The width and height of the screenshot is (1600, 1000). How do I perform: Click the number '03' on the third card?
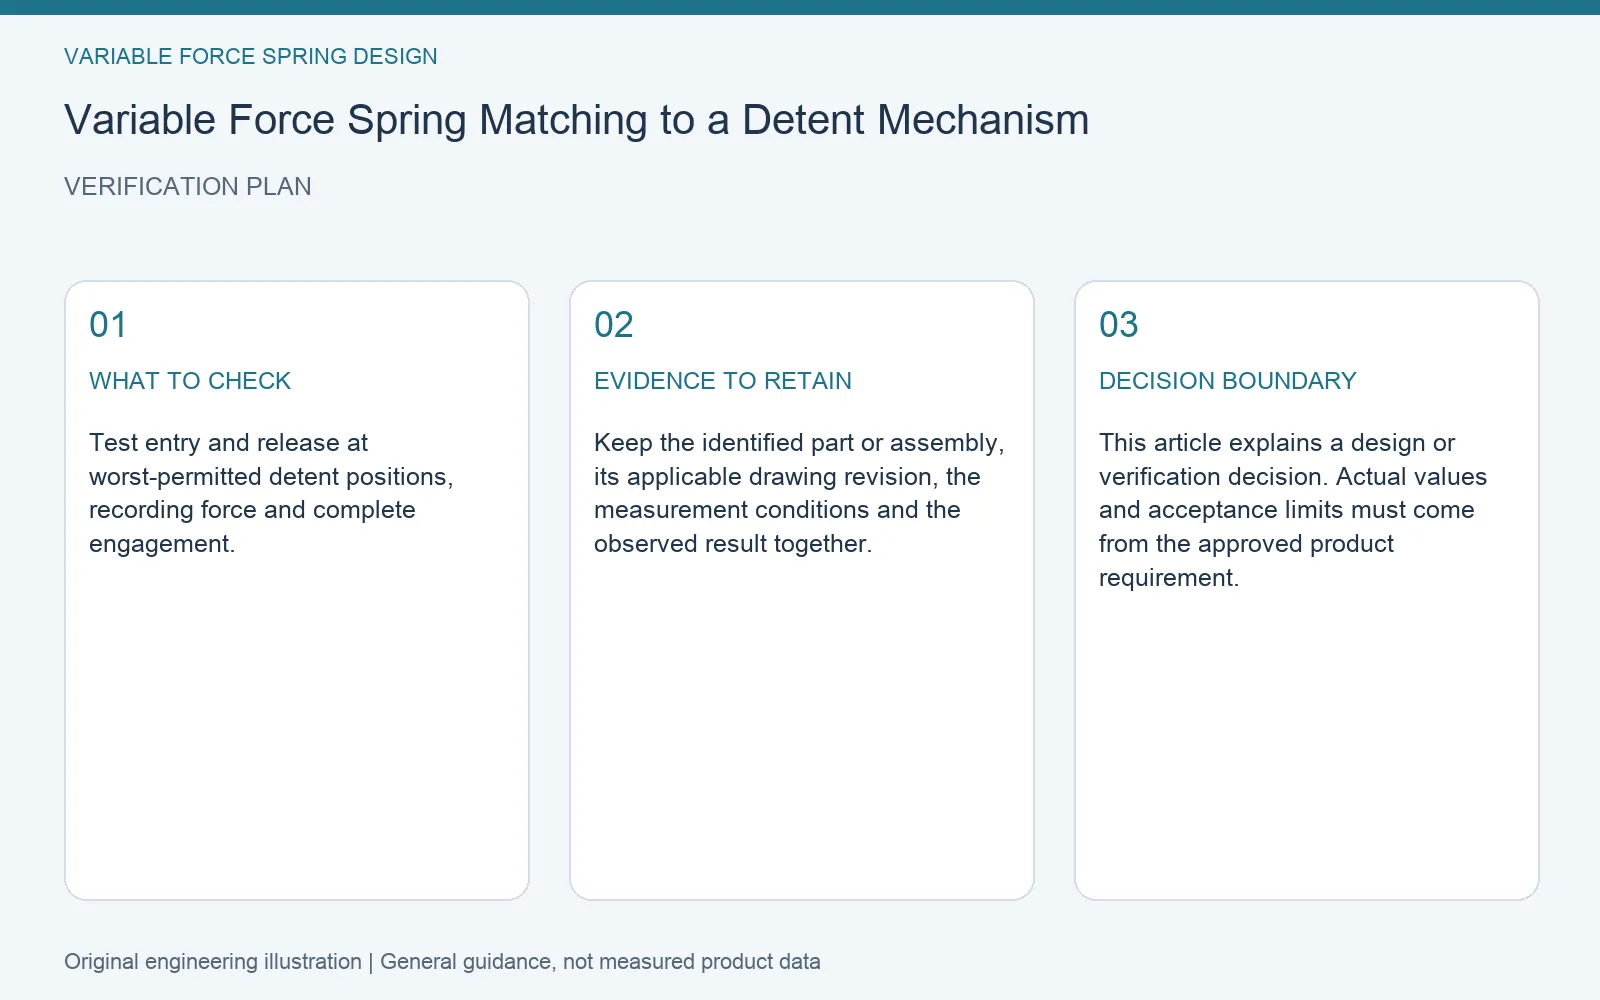(1119, 325)
